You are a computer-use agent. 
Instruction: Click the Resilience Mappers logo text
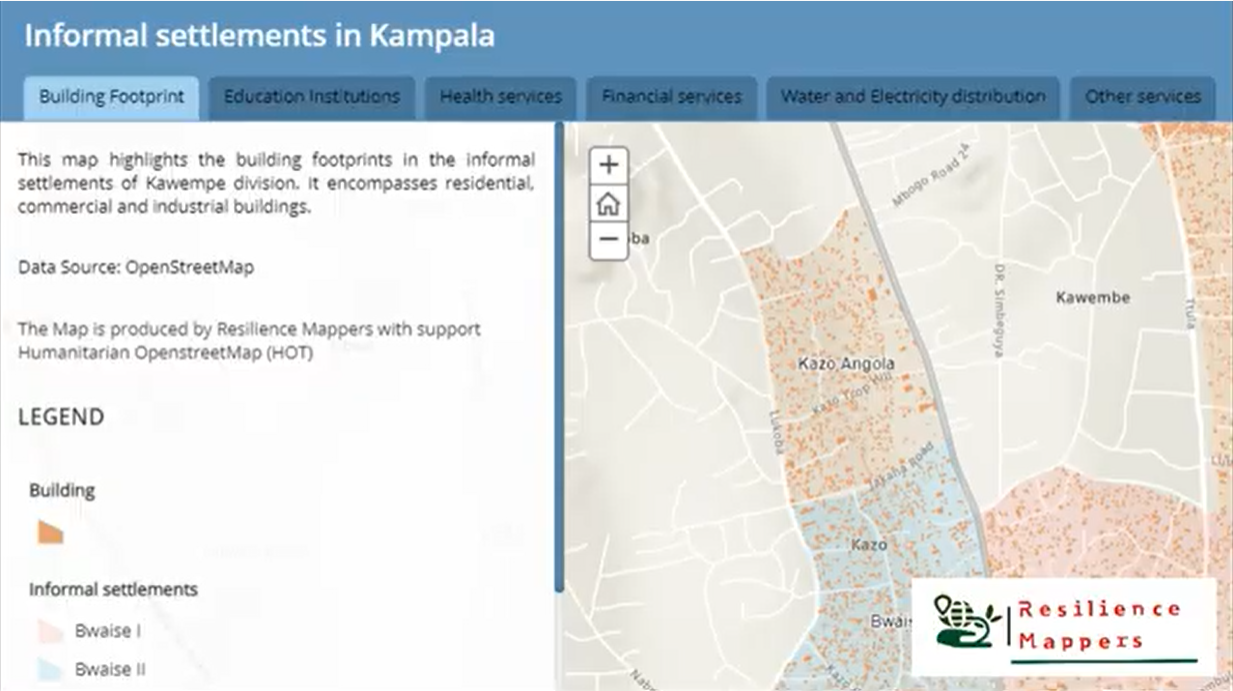click(1098, 624)
